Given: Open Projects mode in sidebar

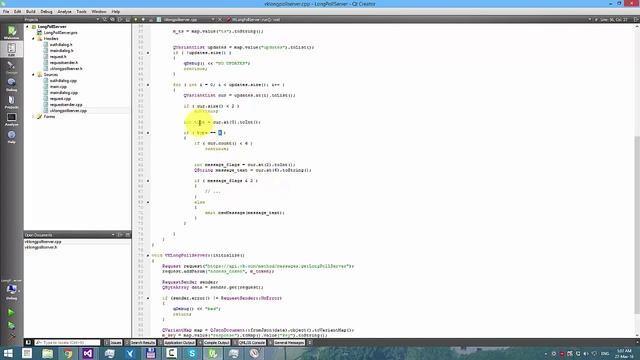Looking at the screenshot, I should pyautogui.click(x=11, y=102).
